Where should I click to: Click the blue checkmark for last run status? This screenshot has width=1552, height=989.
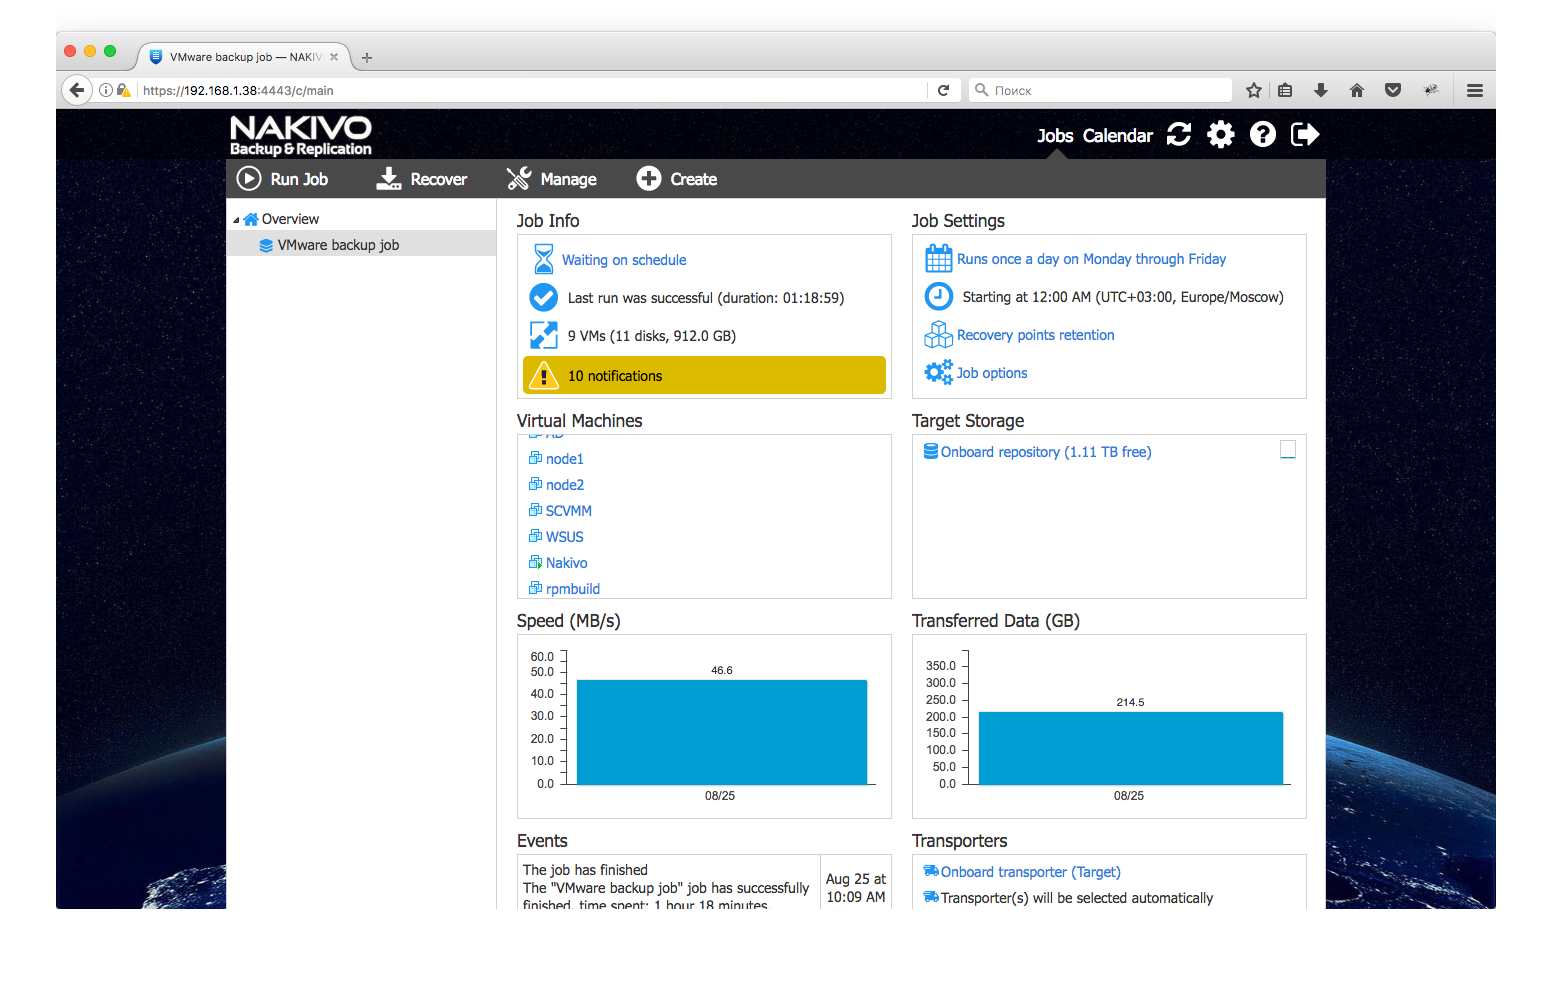click(543, 297)
